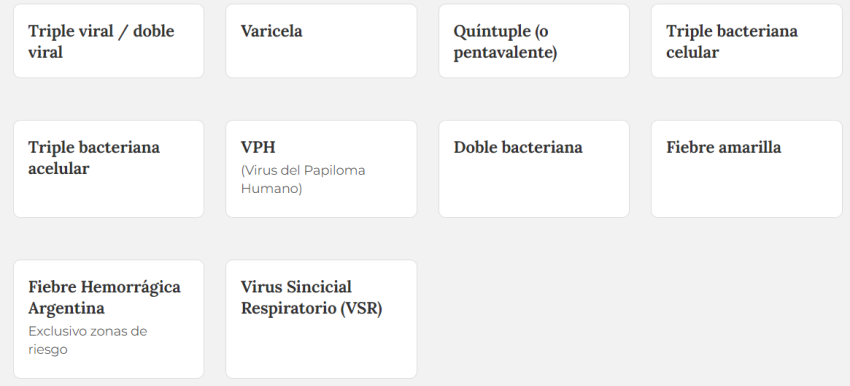Select the Varicela vaccine card

point(321,41)
